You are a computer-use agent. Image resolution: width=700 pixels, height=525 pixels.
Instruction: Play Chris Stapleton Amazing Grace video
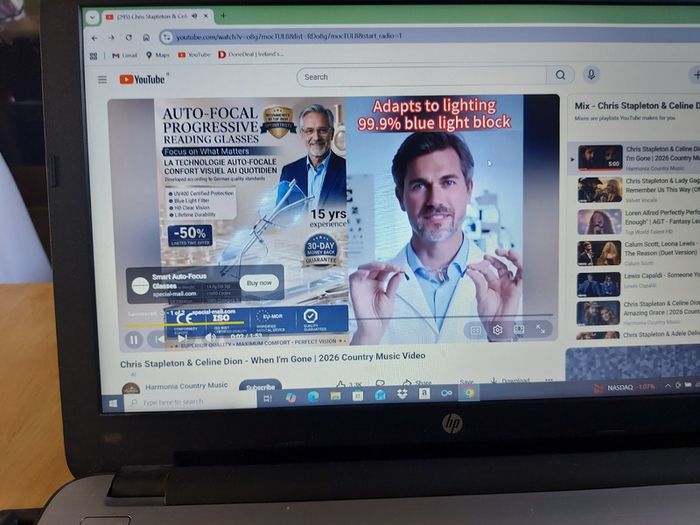point(598,313)
